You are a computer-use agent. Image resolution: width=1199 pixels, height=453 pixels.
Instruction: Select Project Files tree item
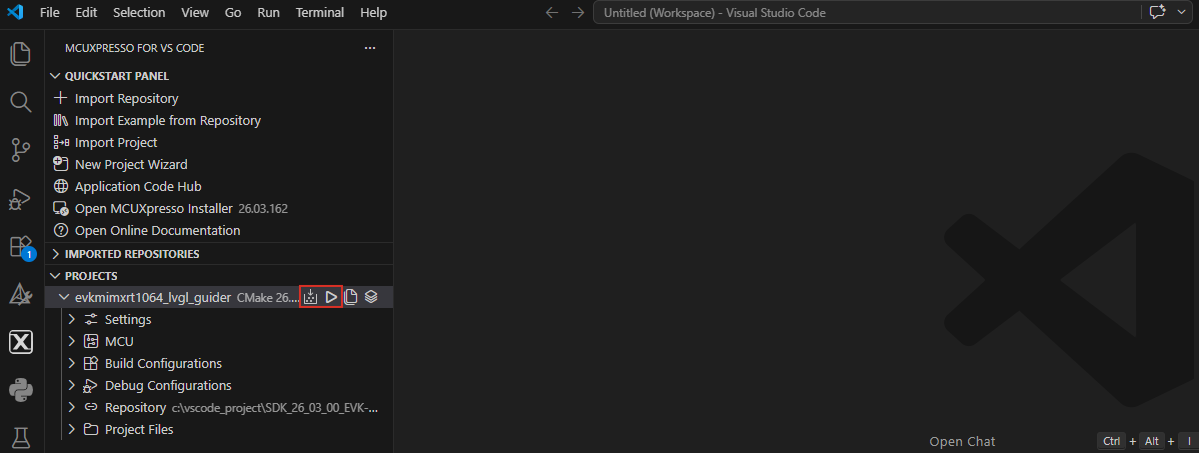(x=139, y=429)
